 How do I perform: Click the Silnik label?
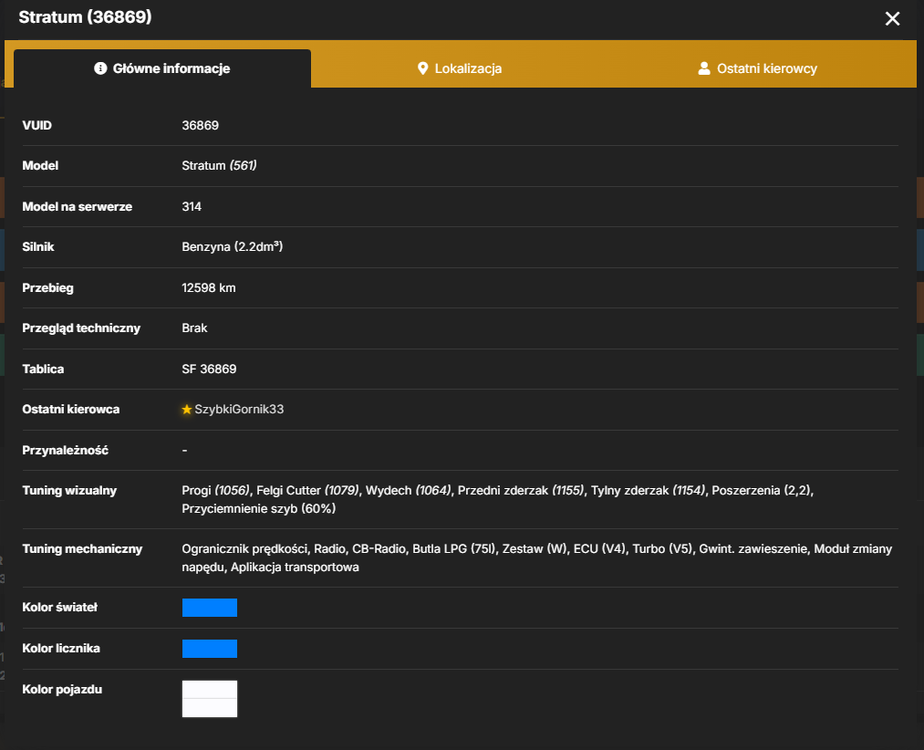click(38, 247)
